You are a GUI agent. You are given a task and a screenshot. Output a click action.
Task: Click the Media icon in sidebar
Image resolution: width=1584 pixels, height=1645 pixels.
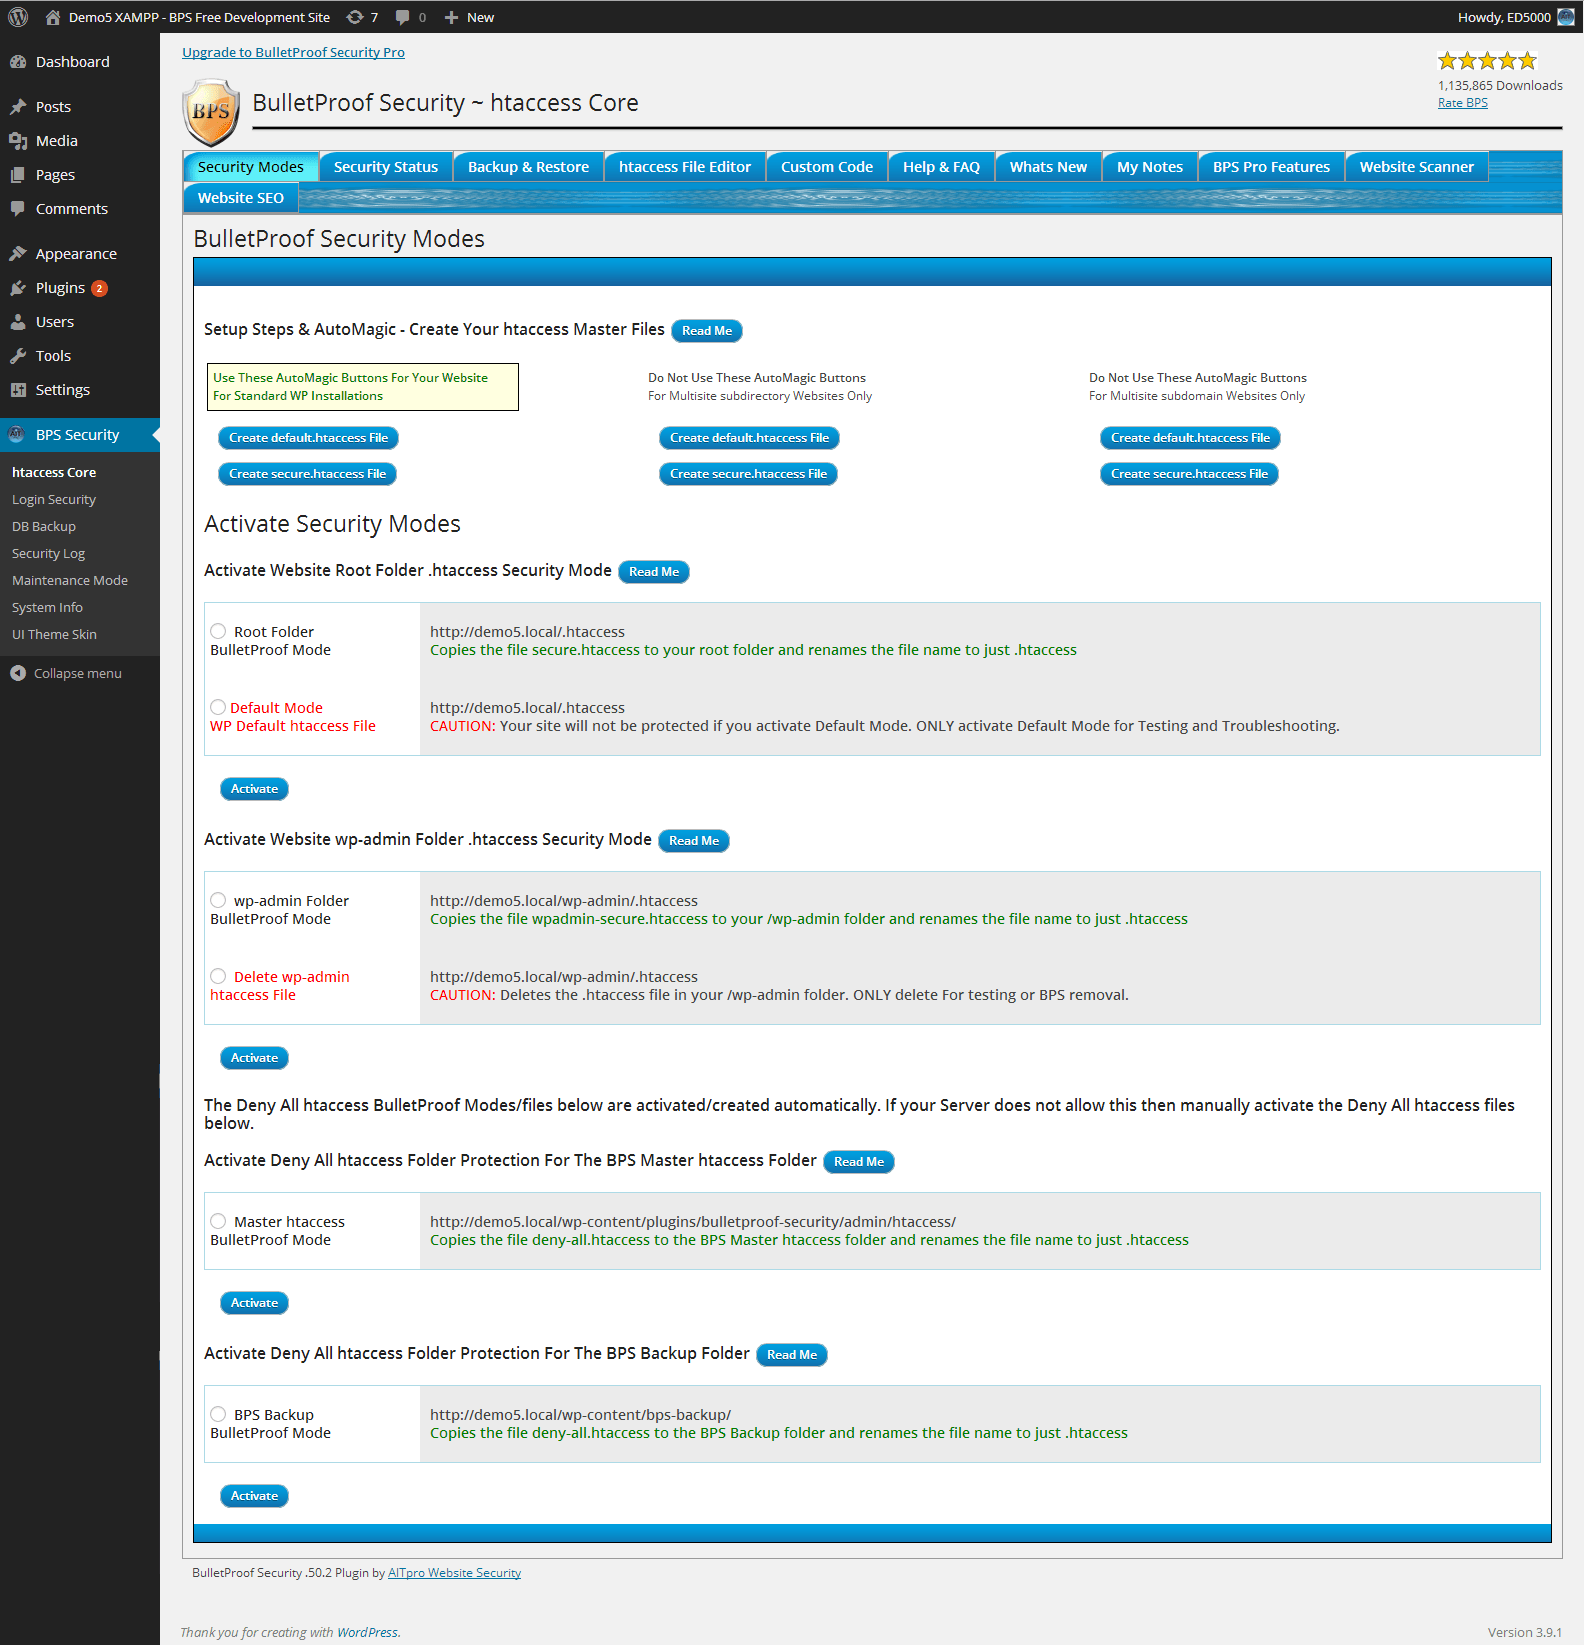click(18, 141)
